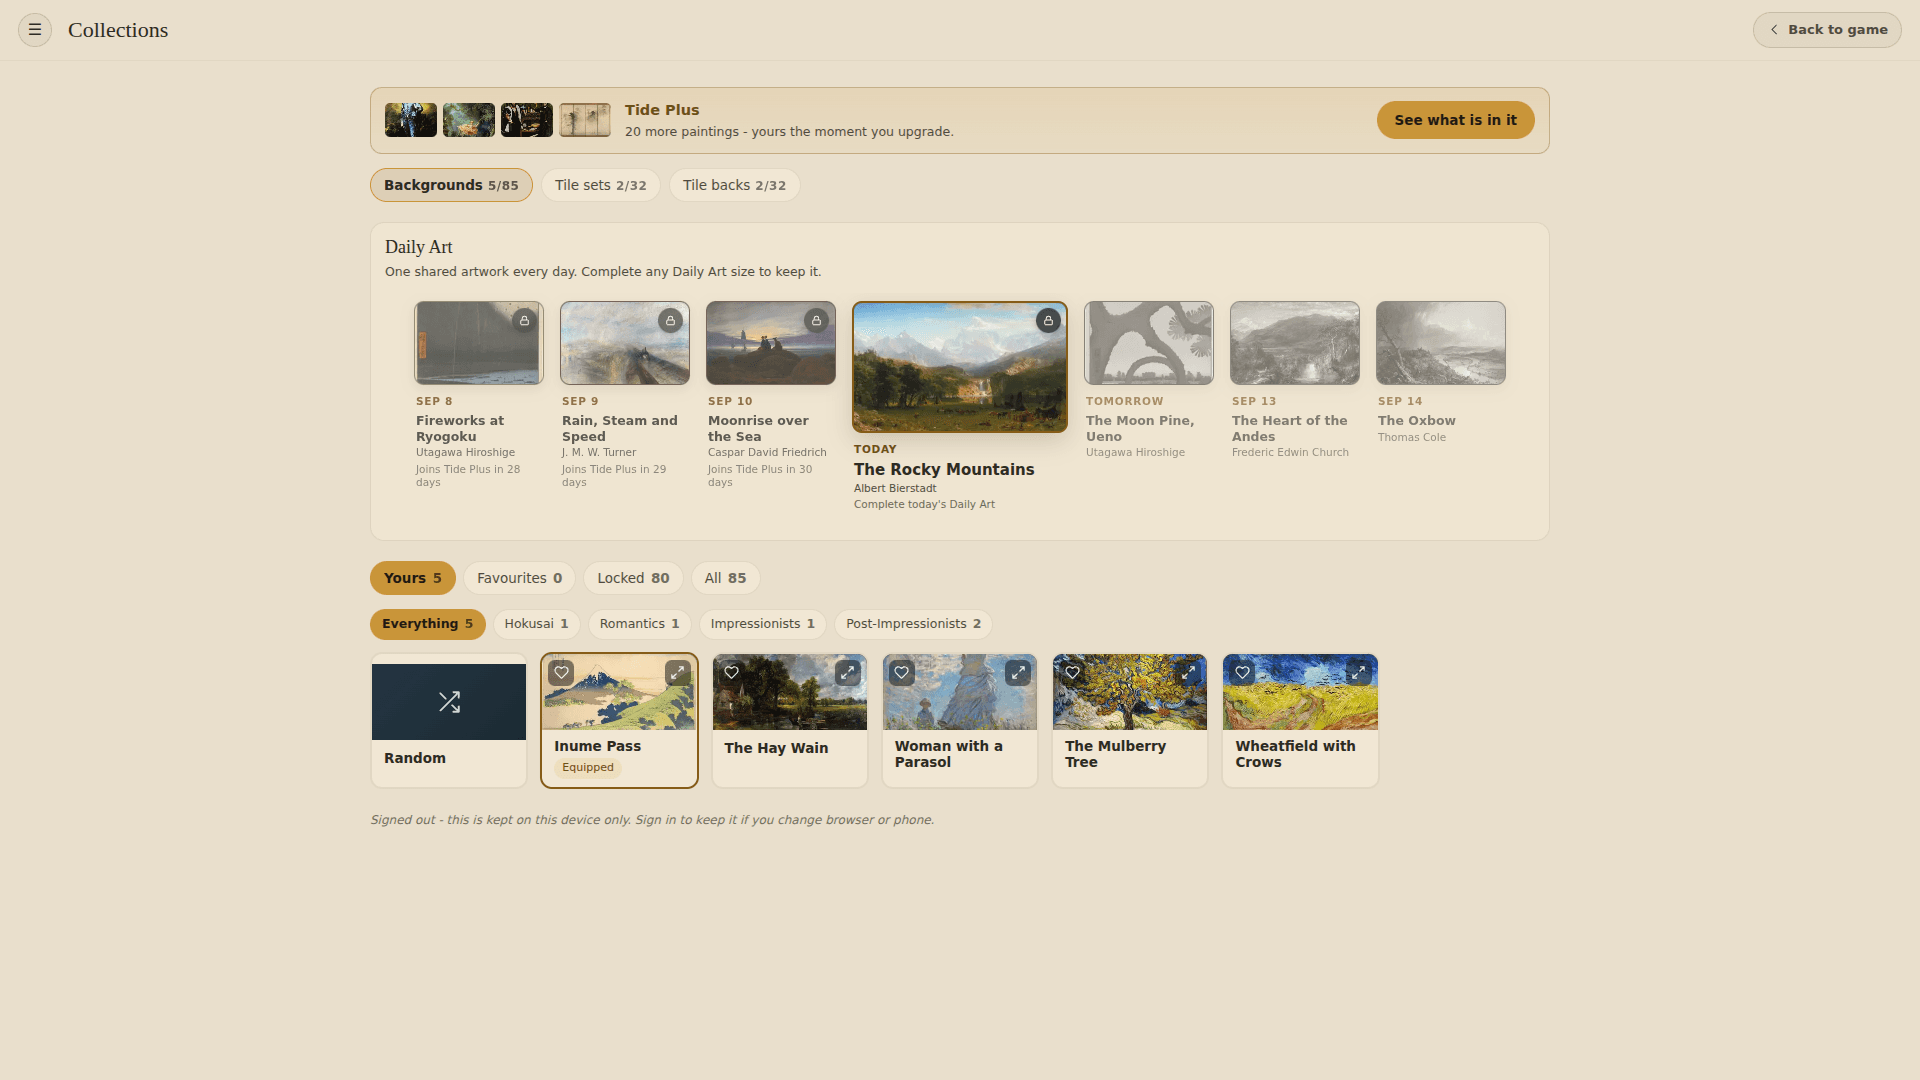
Task: Click the Random card label
Action: (415, 758)
